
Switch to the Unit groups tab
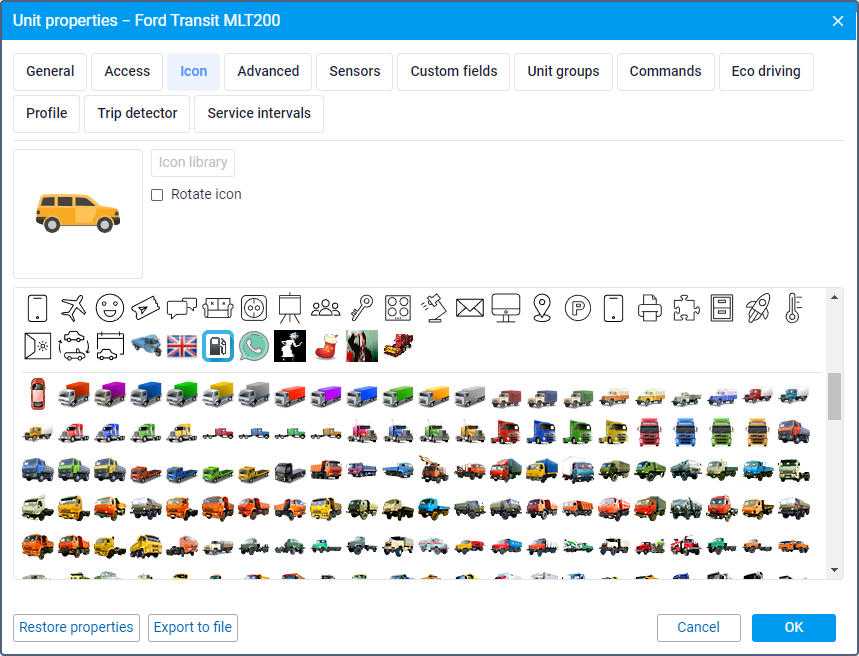click(563, 72)
